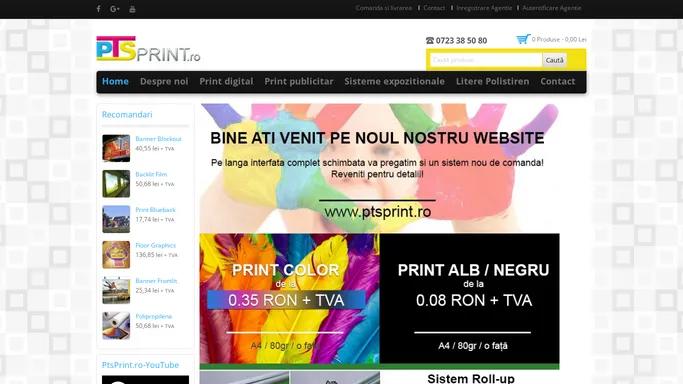Open the Print digital menu
This screenshot has width=683, height=384.
[x=226, y=81]
